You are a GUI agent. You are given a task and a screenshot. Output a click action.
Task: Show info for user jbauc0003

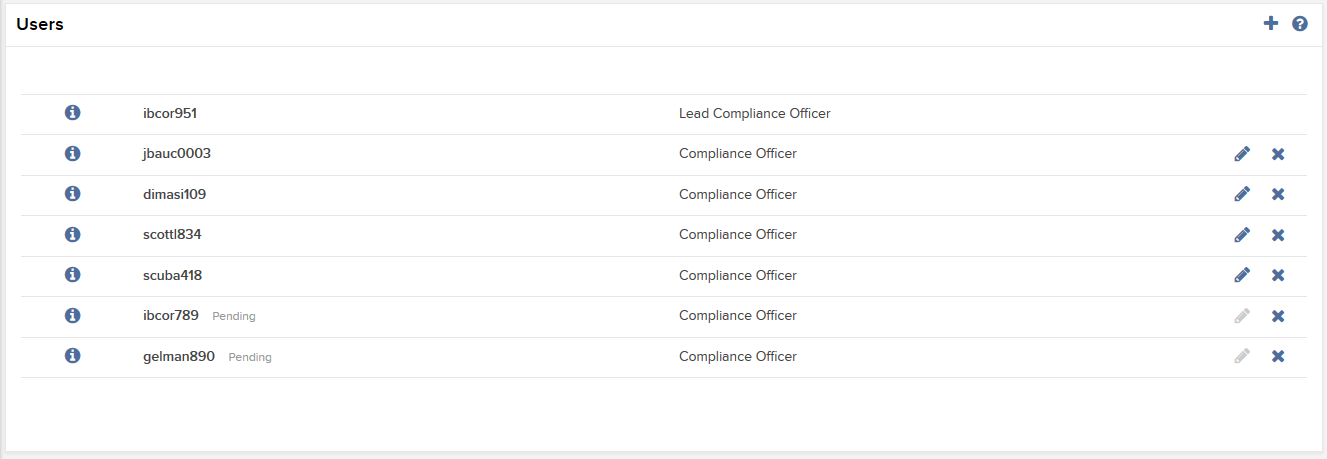coord(72,154)
